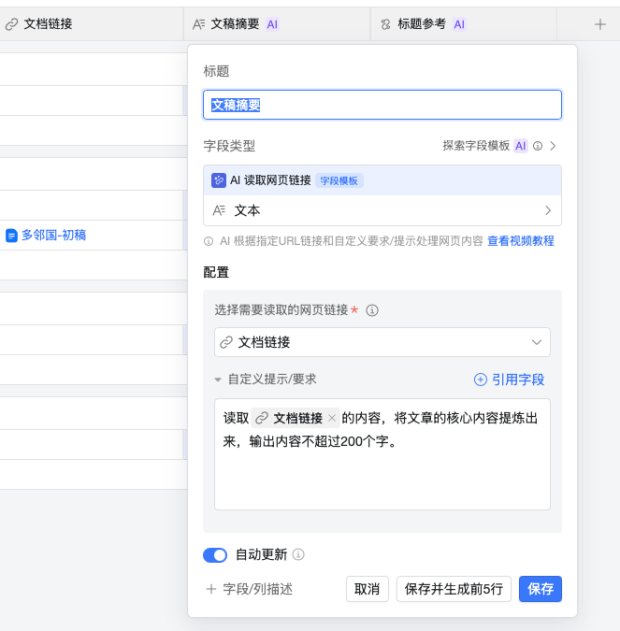
Task: Click info icon beside 自动更新
Action: click(298, 555)
